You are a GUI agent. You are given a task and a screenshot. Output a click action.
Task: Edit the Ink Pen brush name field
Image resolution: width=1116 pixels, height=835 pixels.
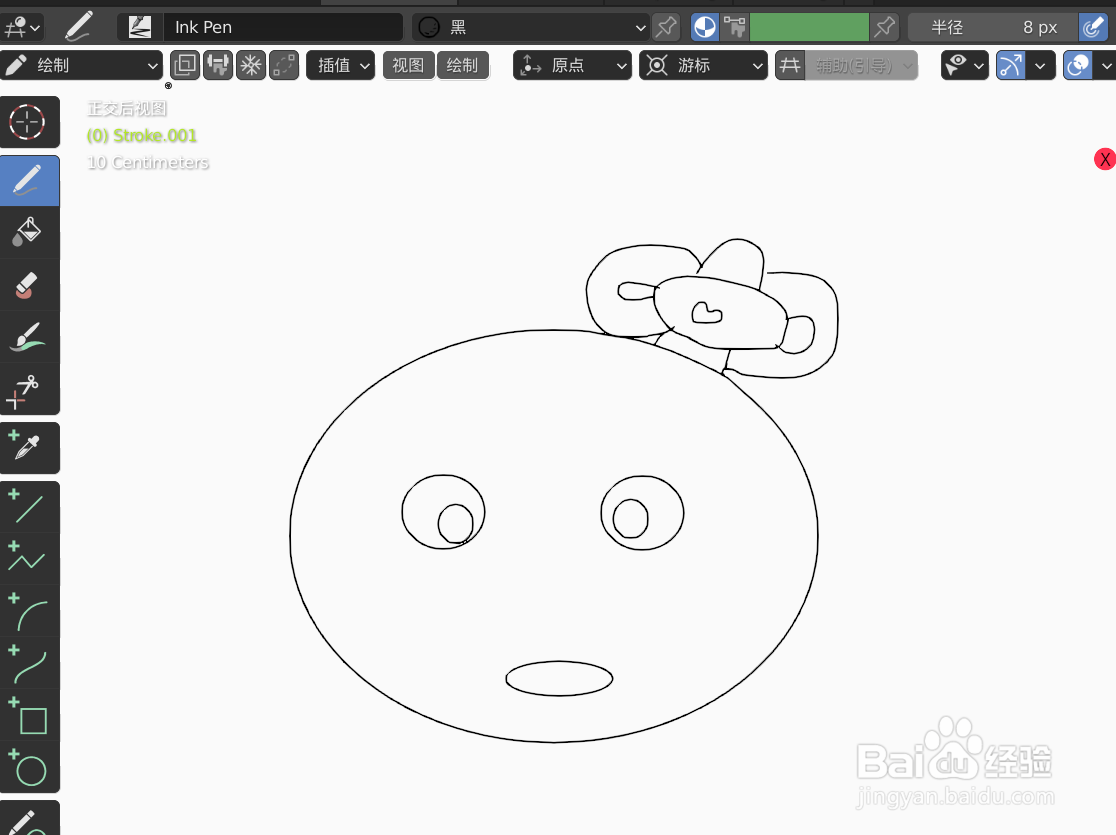click(283, 27)
